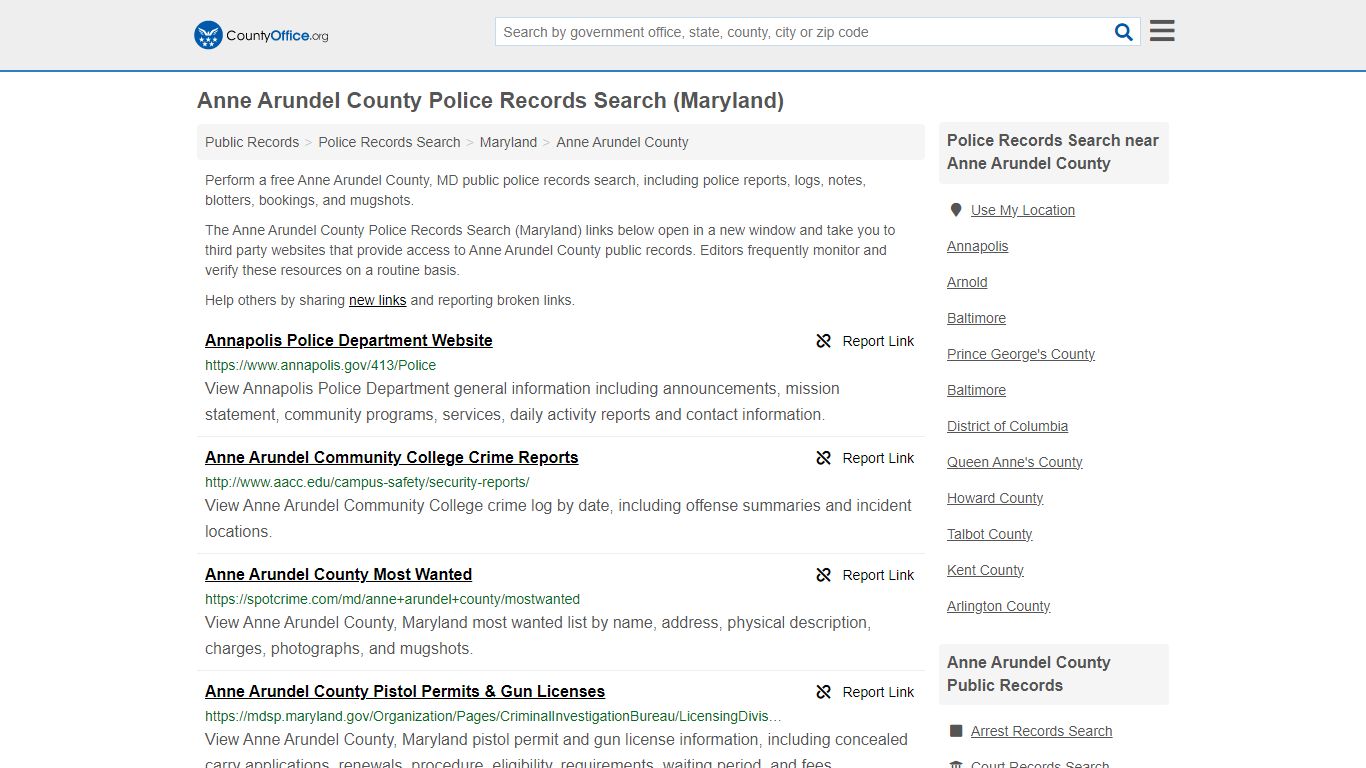The width and height of the screenshot is (1366, 768).
Task: Report link for Annapolis Police Department
Action: (x=865, y=341)
